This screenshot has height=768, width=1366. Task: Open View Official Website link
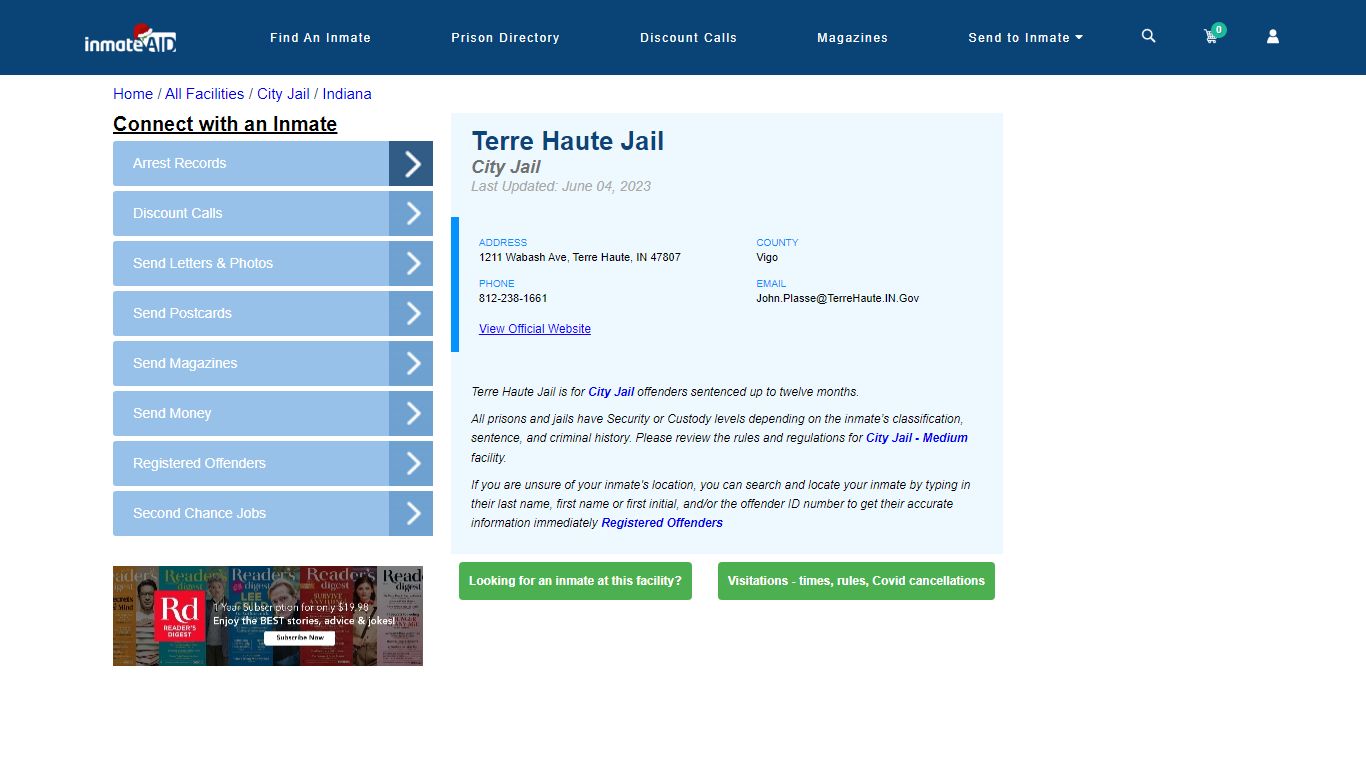[x=534, y=328]
